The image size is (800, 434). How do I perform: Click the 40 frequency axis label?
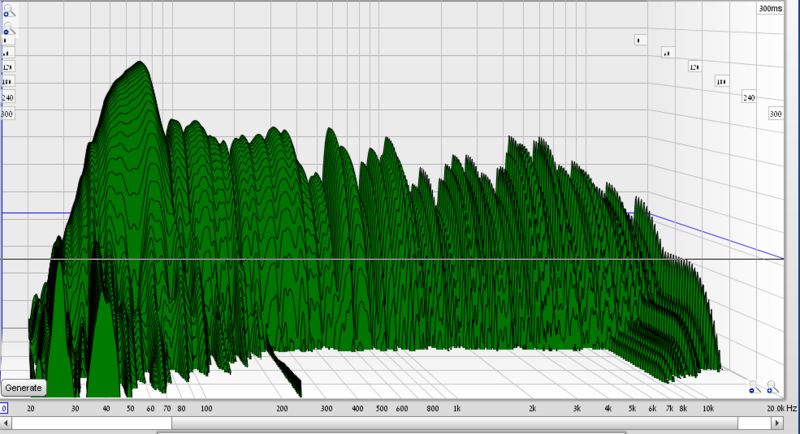[106, 409]
